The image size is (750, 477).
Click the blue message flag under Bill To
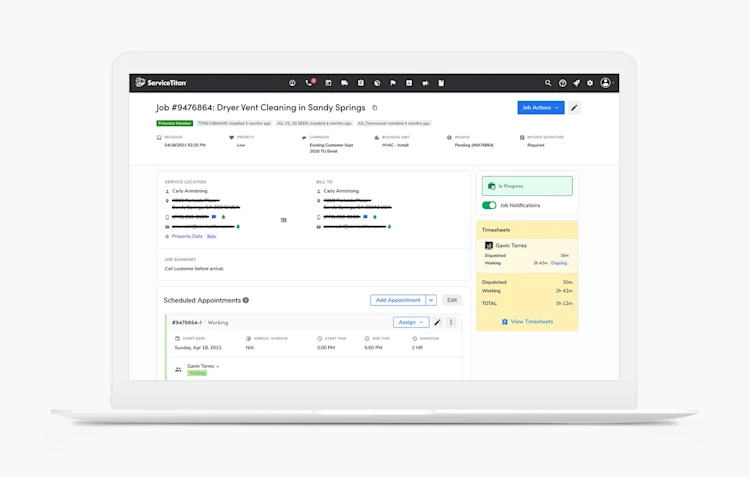[x=365, y=217]
